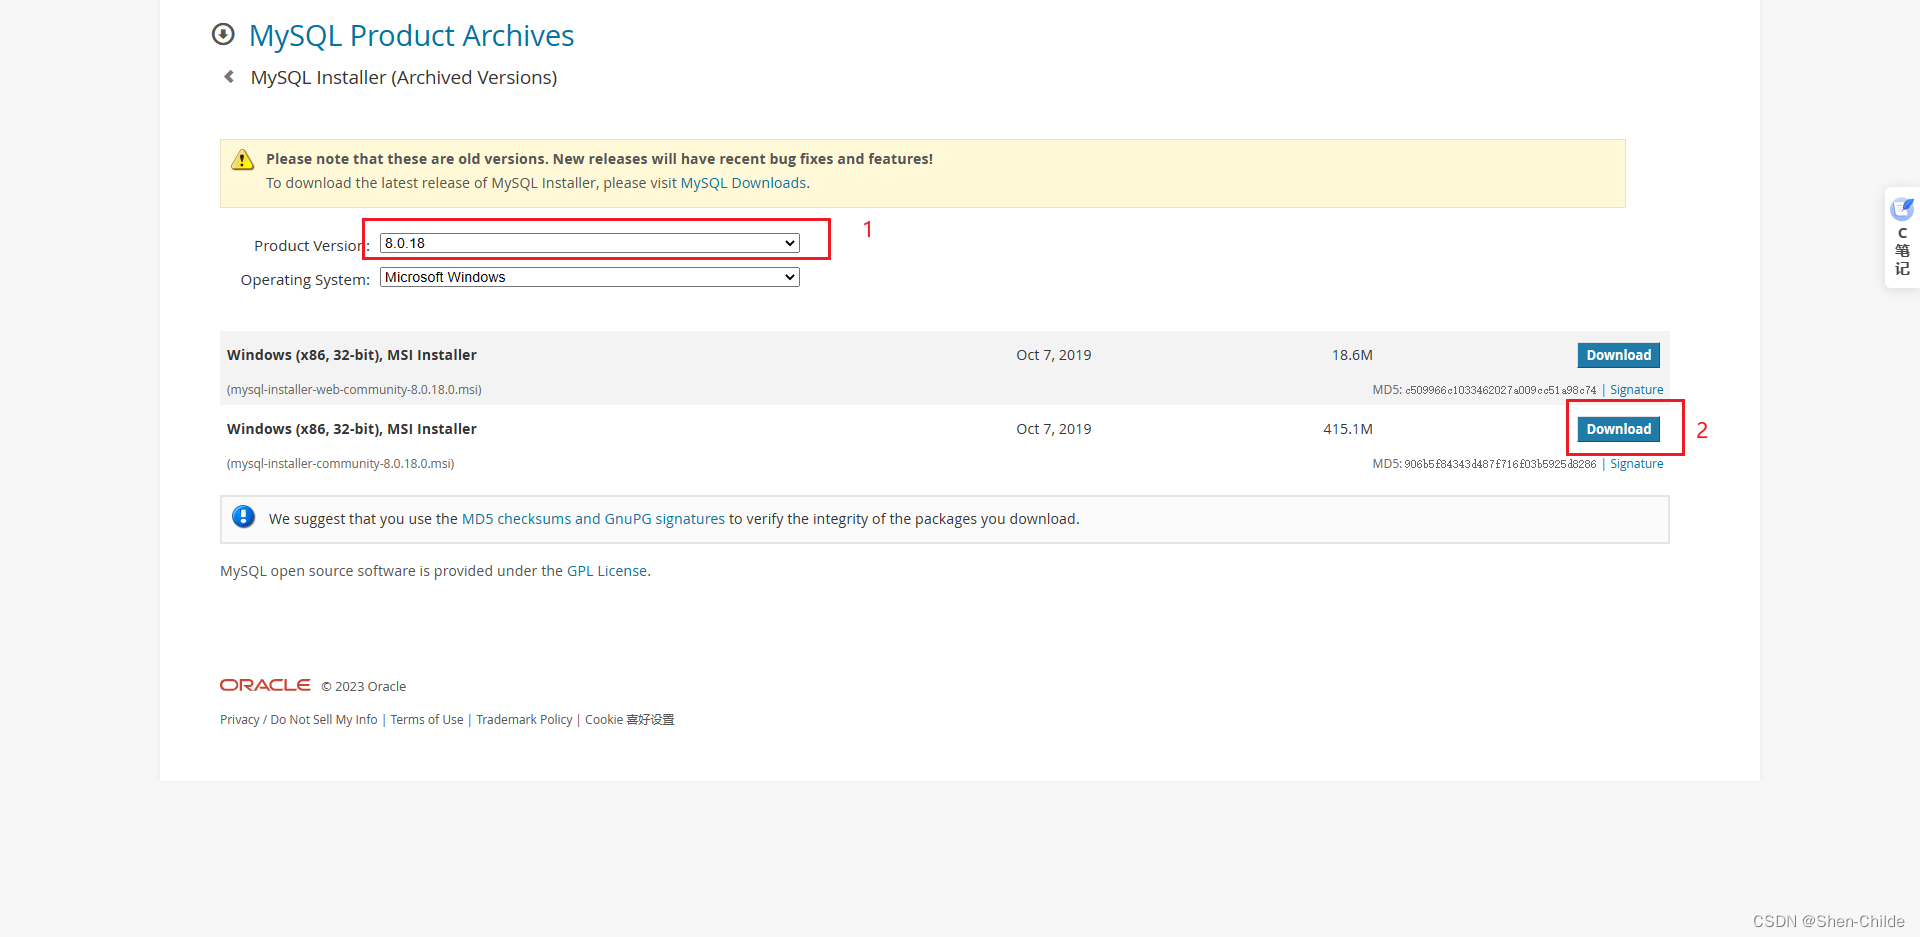Open MD5 checksums and GnuPG signatures link

593,519
